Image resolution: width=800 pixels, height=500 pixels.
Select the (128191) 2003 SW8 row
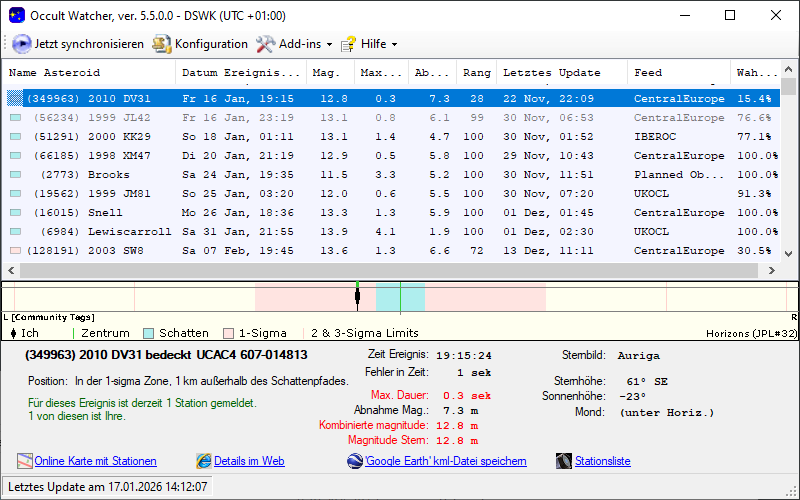coord(393,251)
